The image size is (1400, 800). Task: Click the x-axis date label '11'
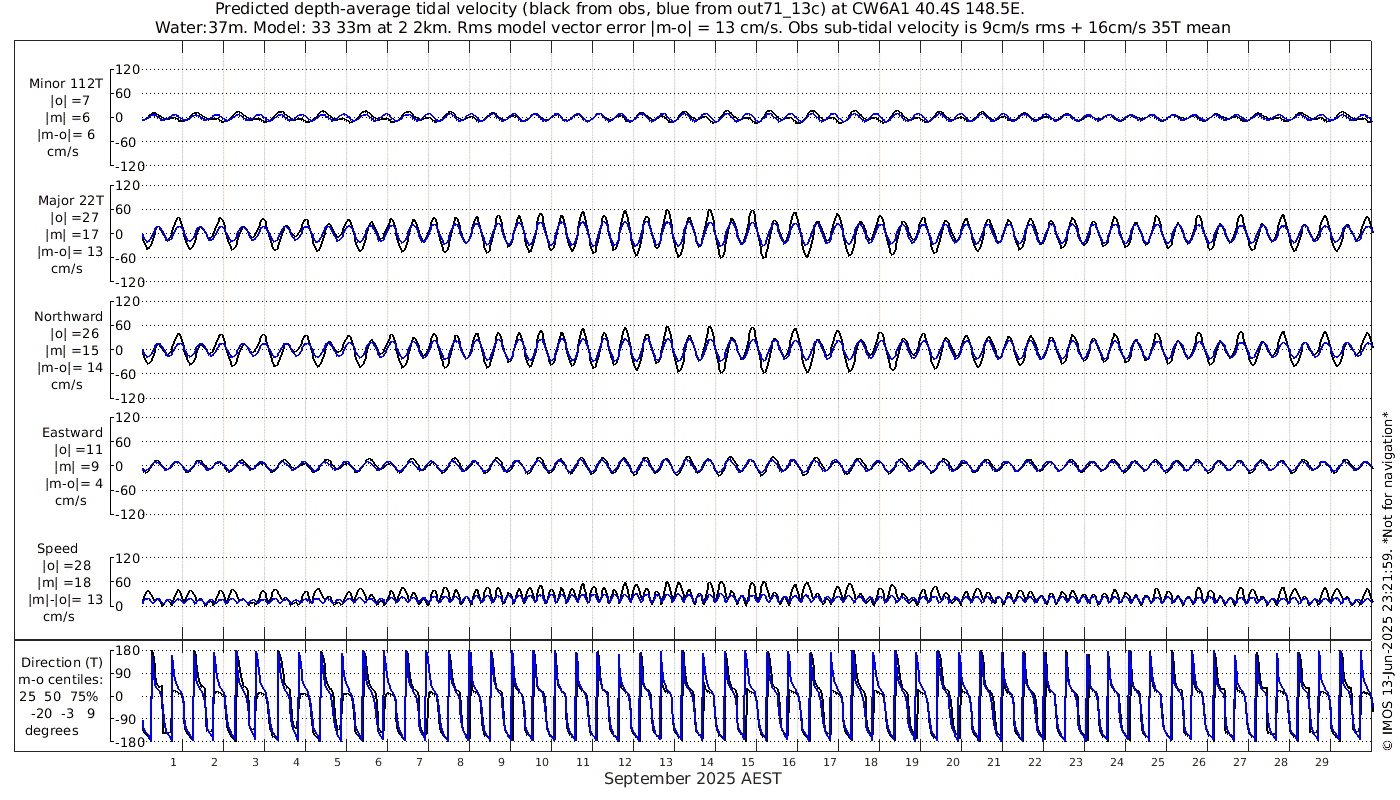(583, 762)
